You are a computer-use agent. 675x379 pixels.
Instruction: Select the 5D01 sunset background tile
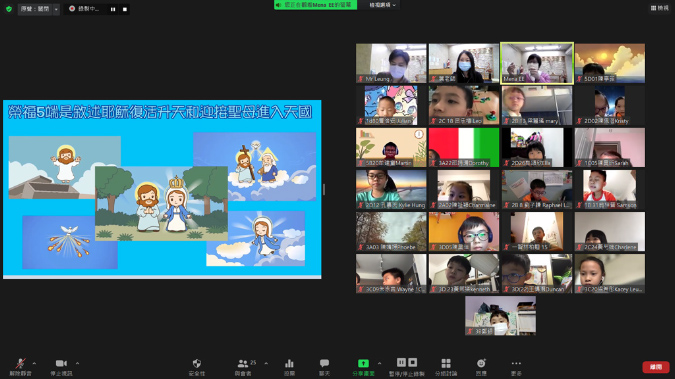[x=610, y=63]
